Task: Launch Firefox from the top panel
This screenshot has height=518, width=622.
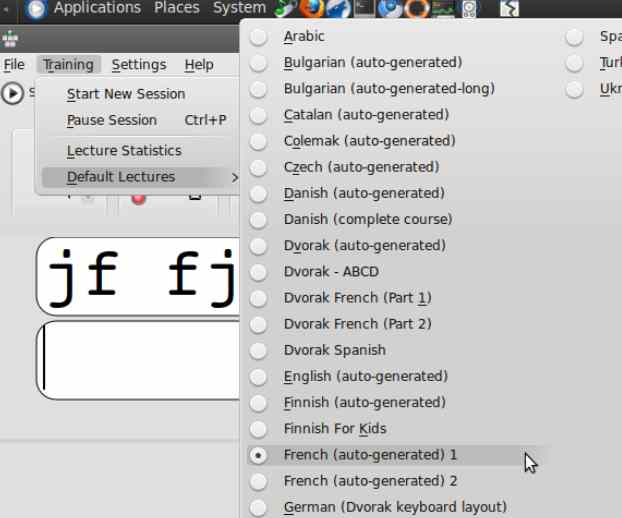Action: [311, 8]
